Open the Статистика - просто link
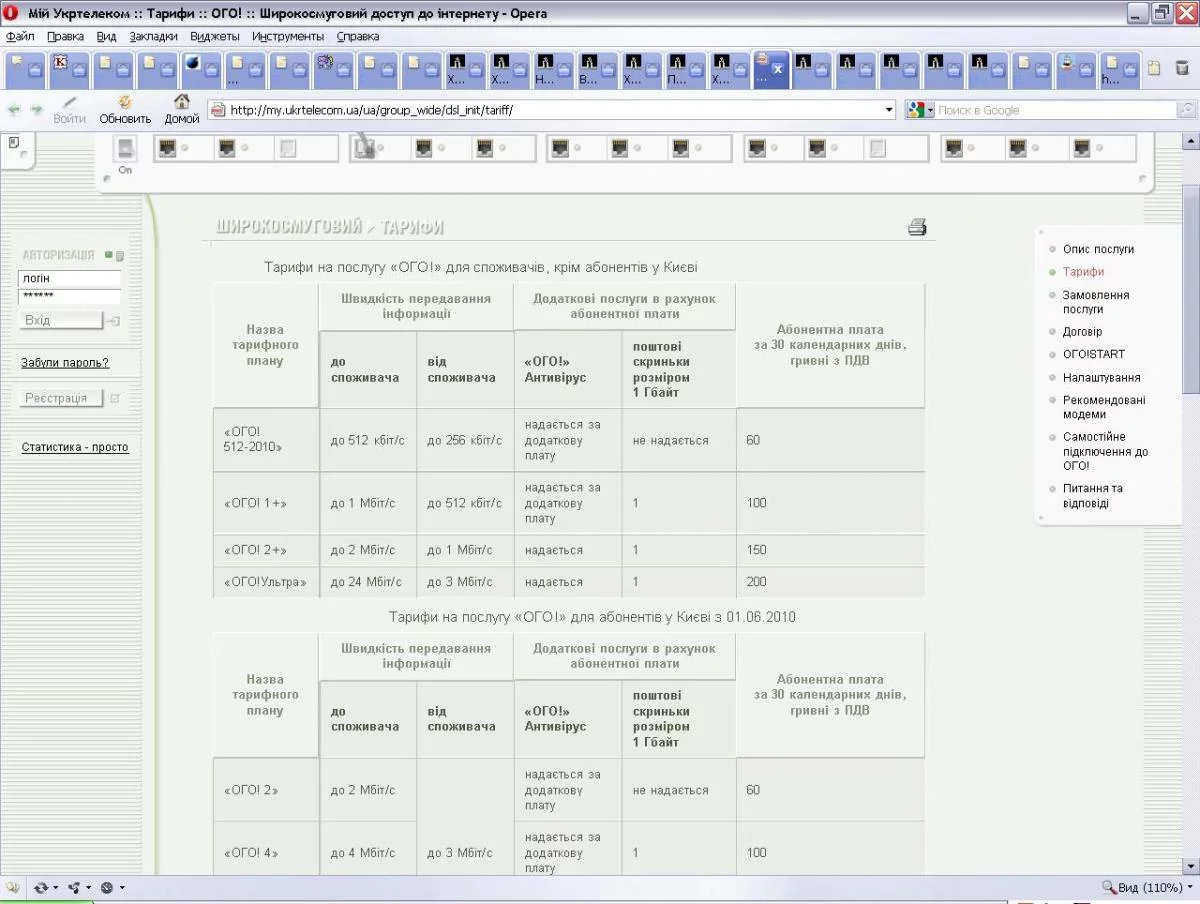 click(x=75, y=447)
